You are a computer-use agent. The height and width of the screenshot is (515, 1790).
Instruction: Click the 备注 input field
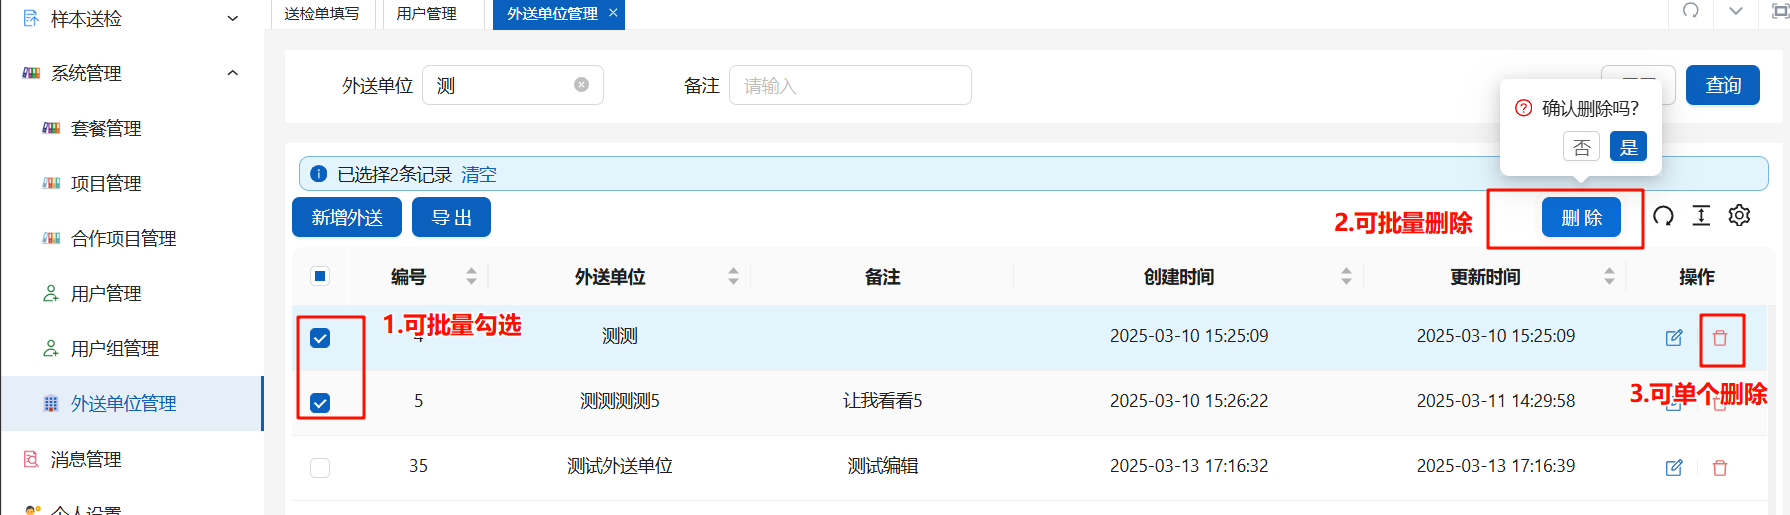(x=850, y=85)
